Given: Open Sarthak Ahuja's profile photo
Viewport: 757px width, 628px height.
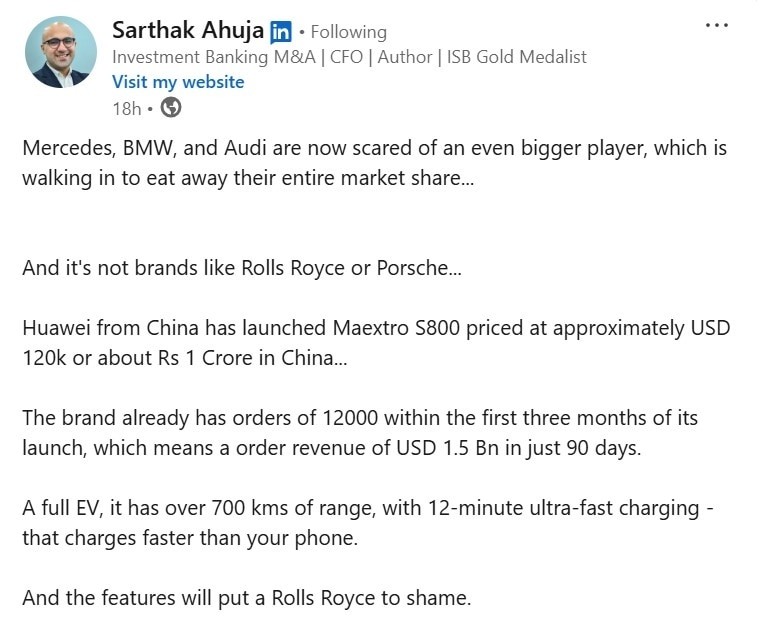Looking at the screenshot, I should coord(61,52).
